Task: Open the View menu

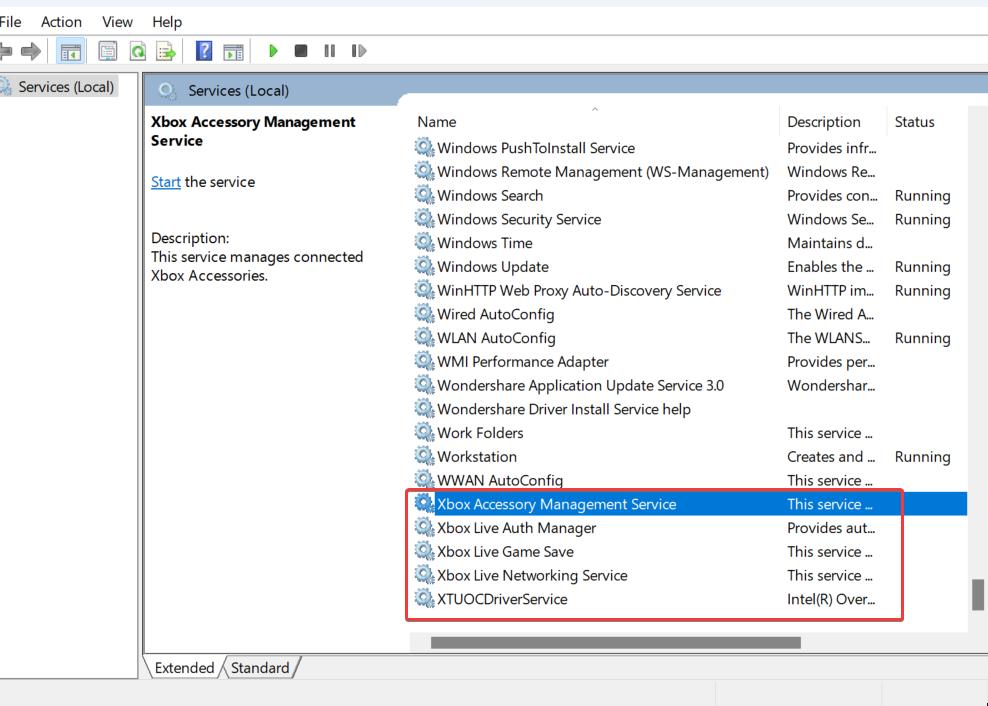Action: (117, 21)
